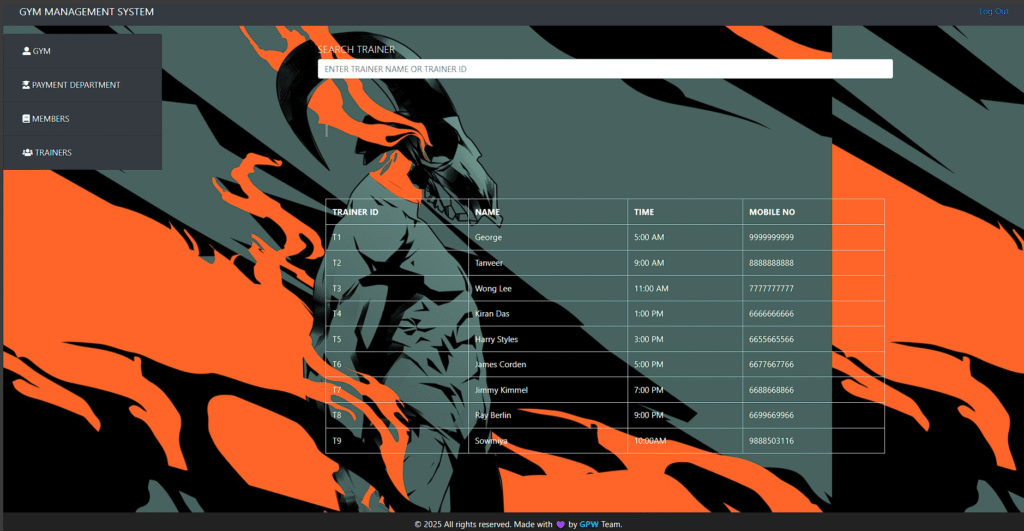
Task: Click Harry Styles' mobile number 6655665566
Action: (771, 340)
